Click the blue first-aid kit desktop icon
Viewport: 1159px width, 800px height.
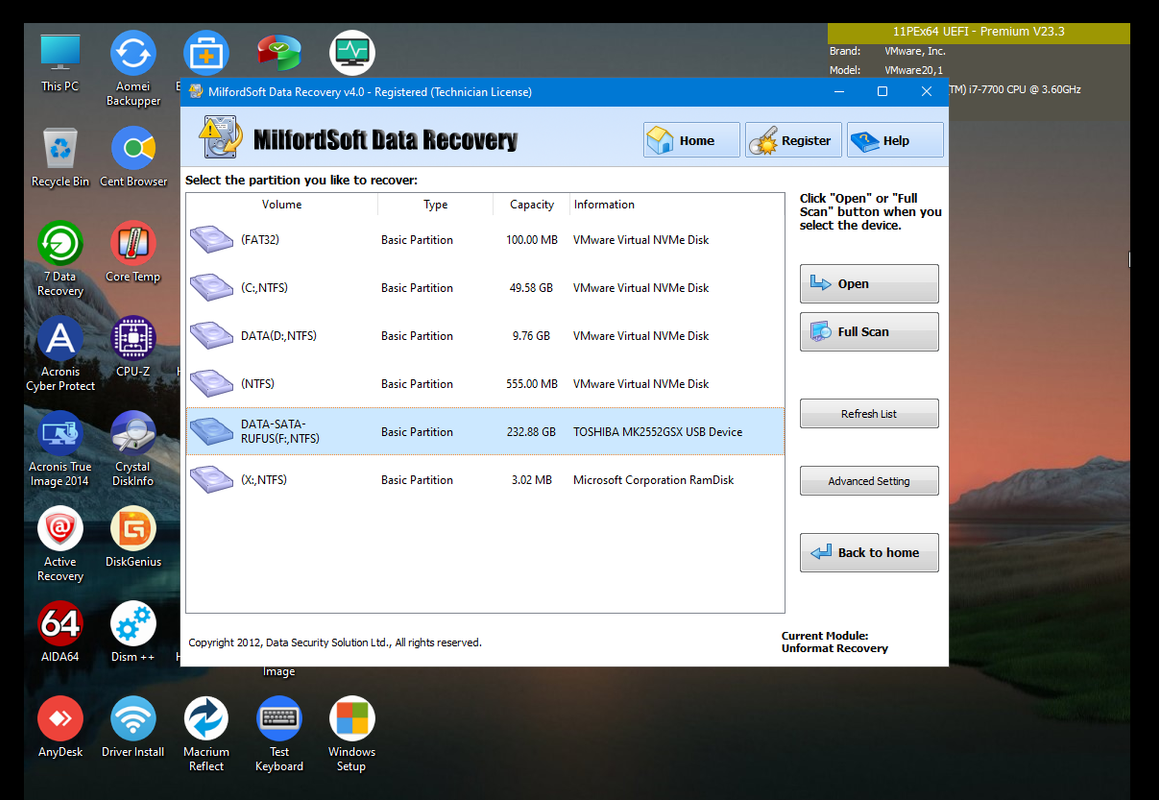pyautogui.click(x=206, y=52)
